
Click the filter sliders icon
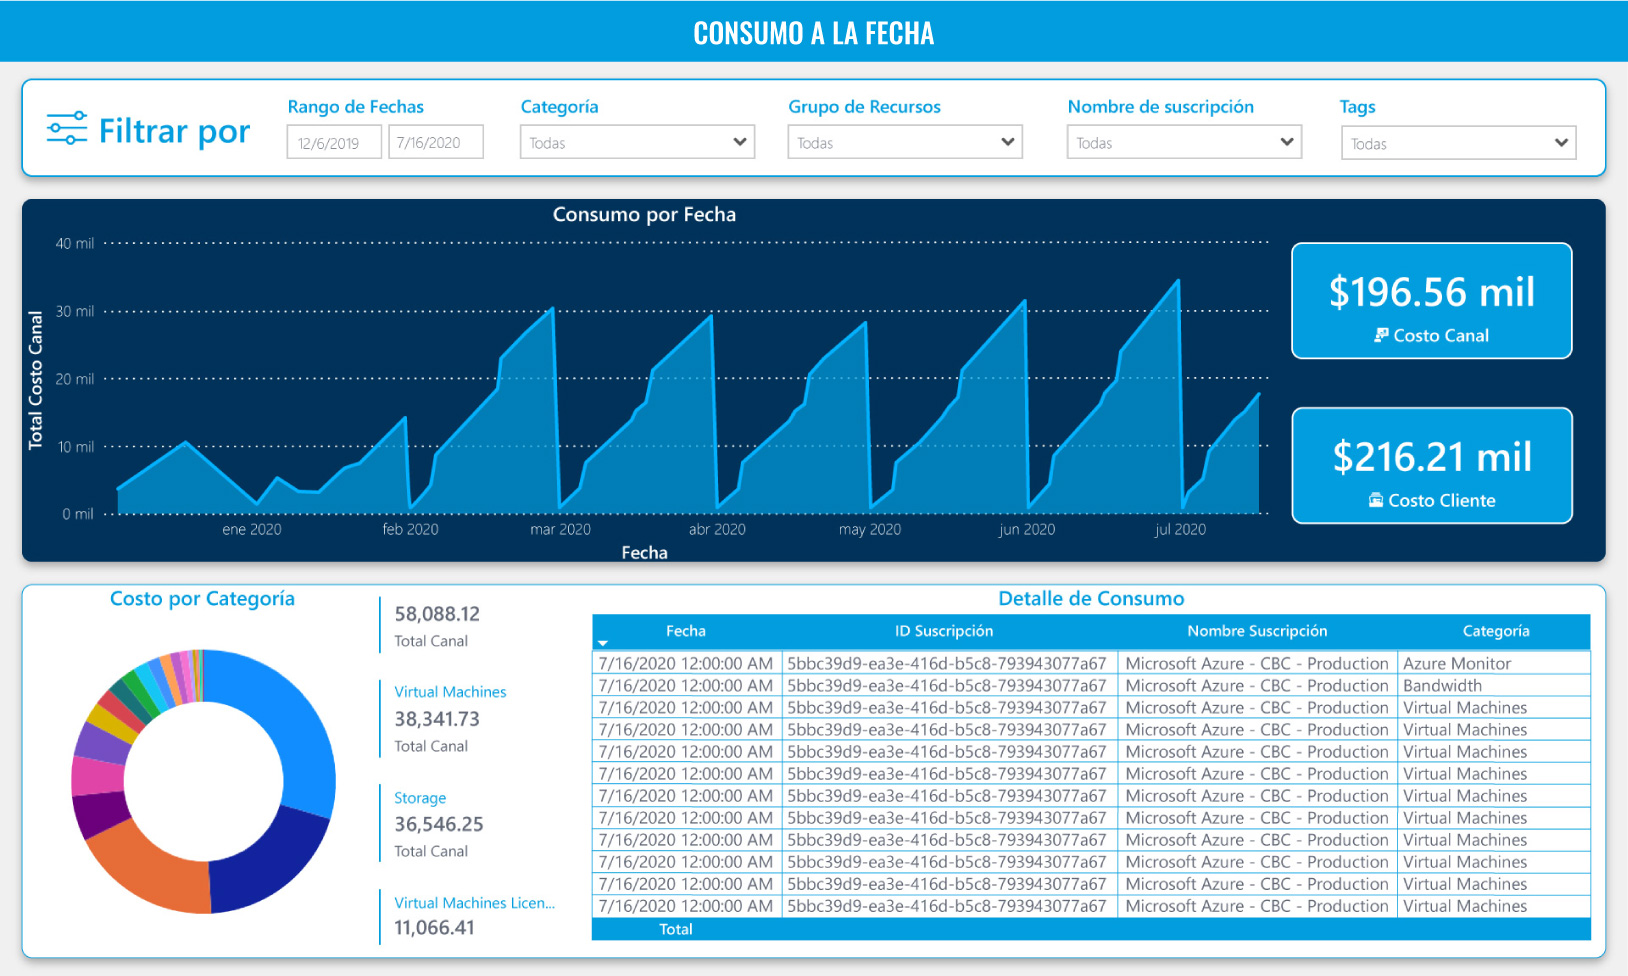pos(67,129)
